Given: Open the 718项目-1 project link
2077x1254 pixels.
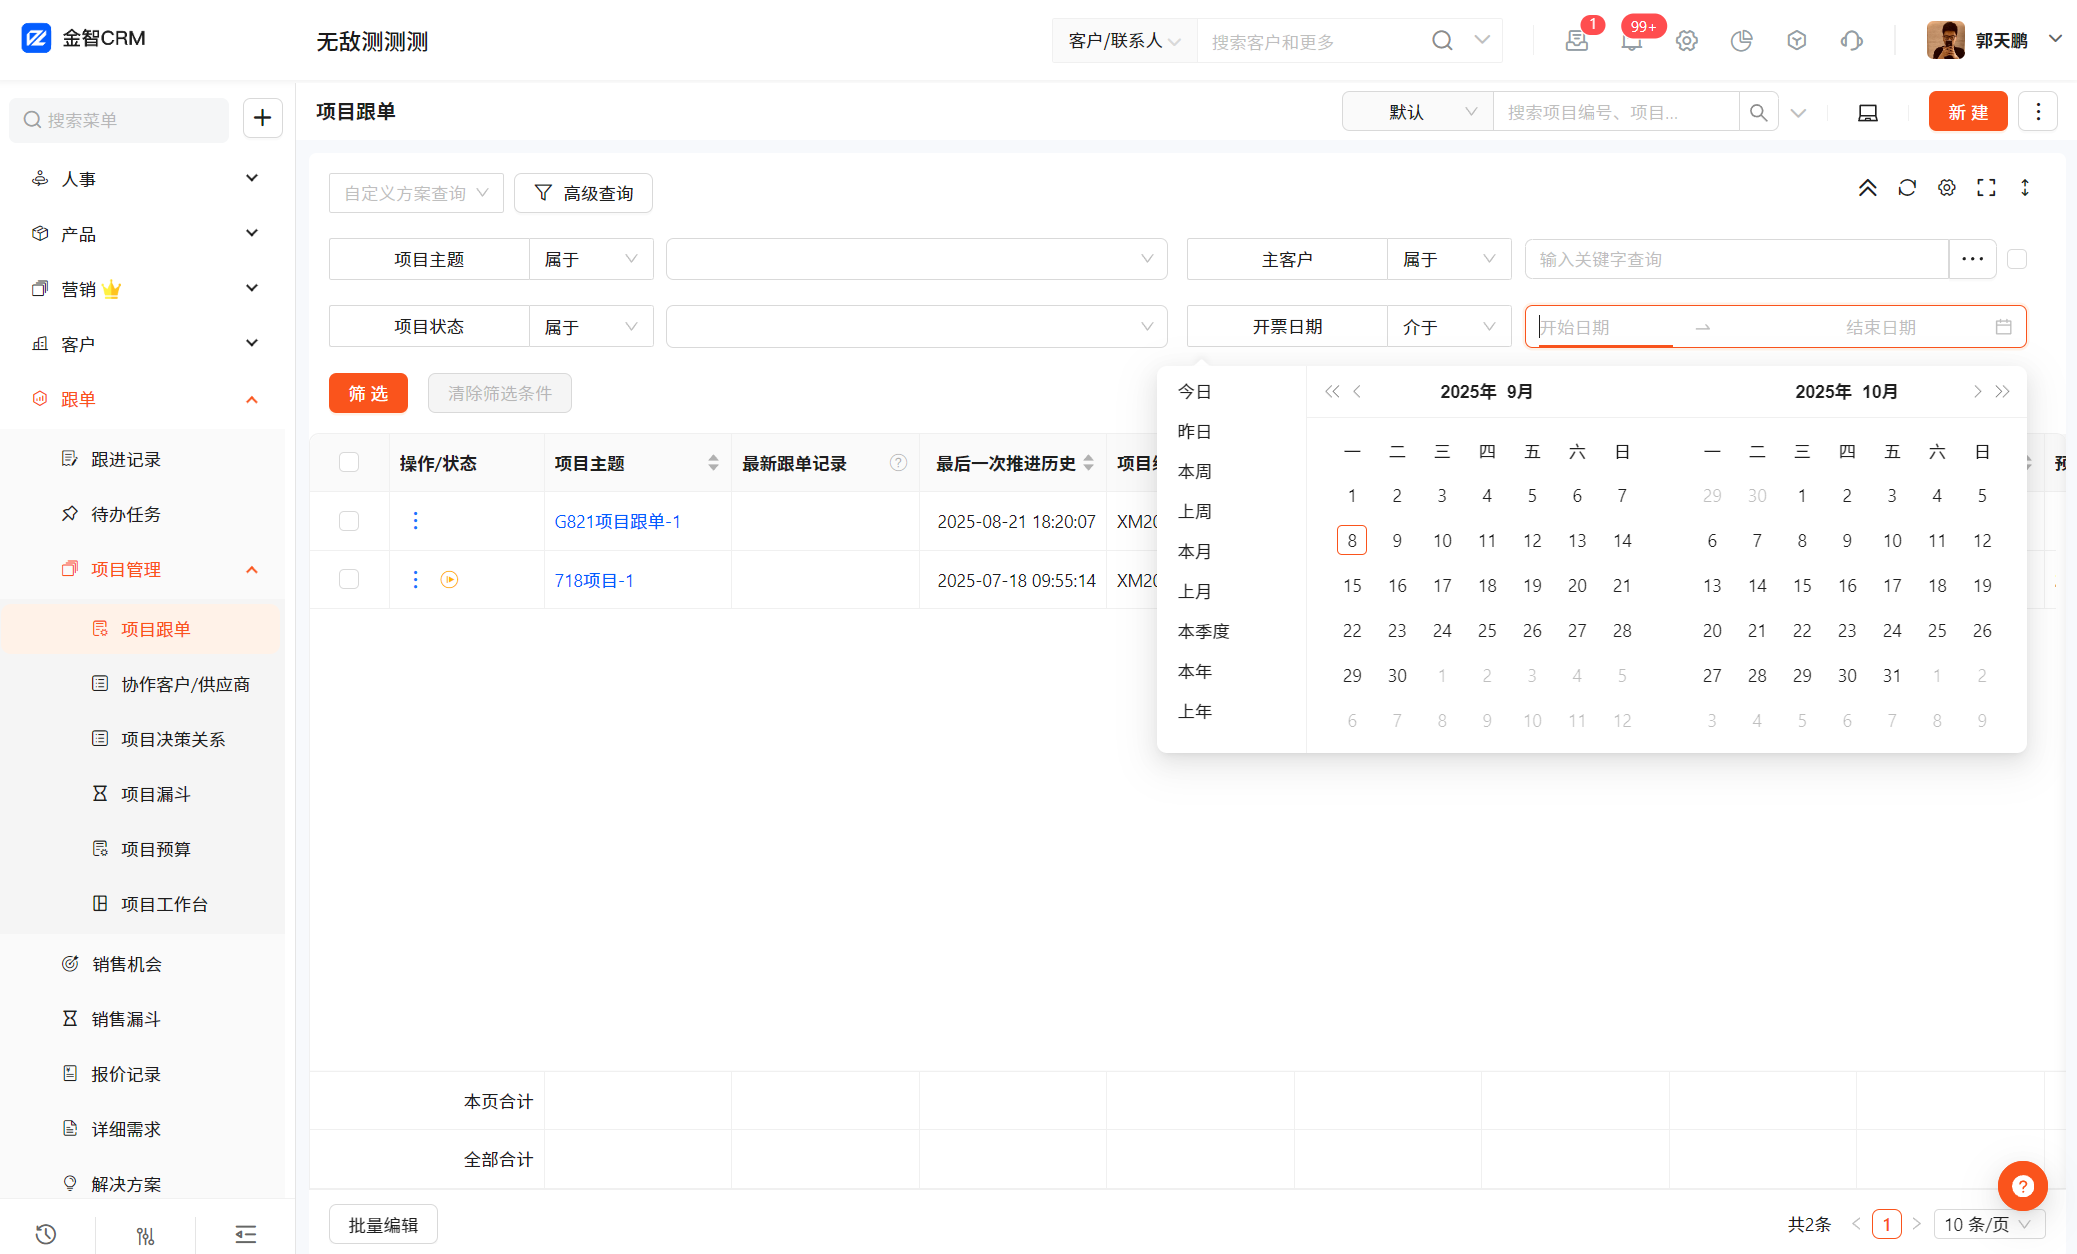Looking at the screenshot, I should coord(594,580).
